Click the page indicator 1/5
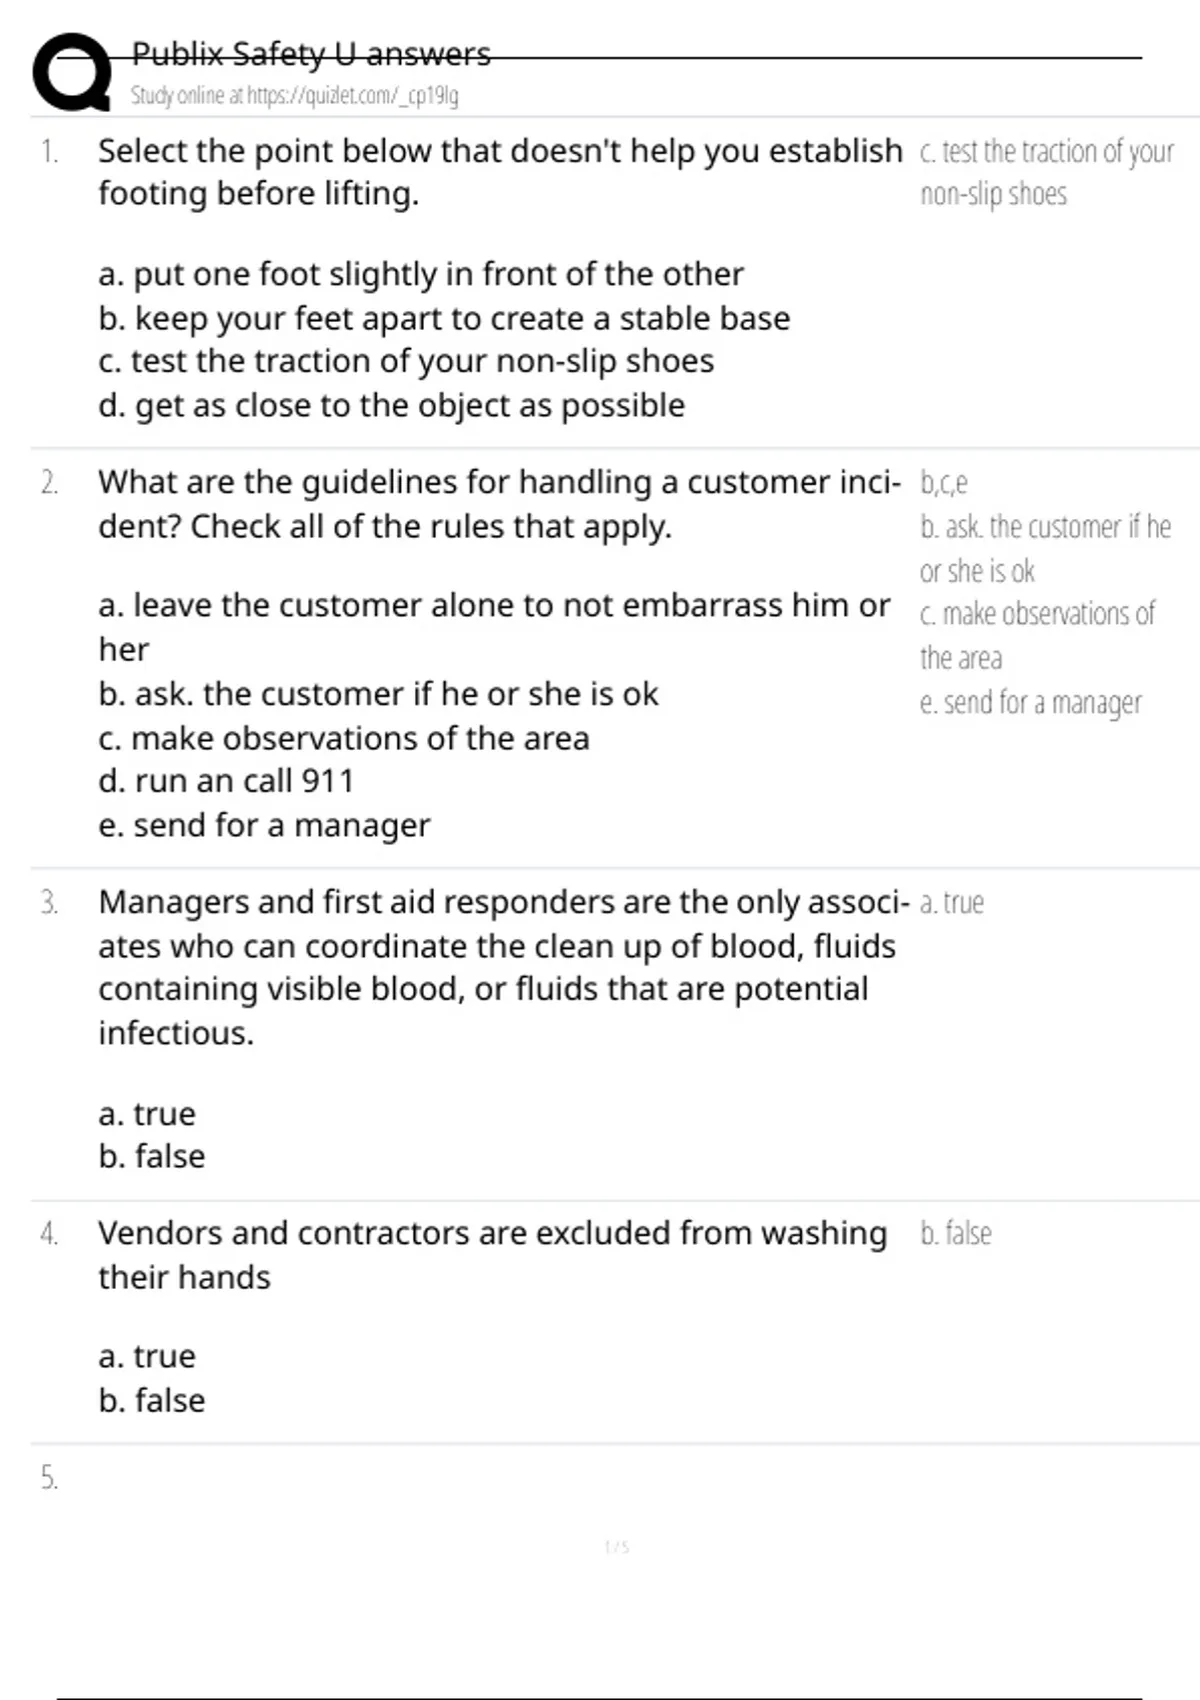 click(x=616, y=1547)
